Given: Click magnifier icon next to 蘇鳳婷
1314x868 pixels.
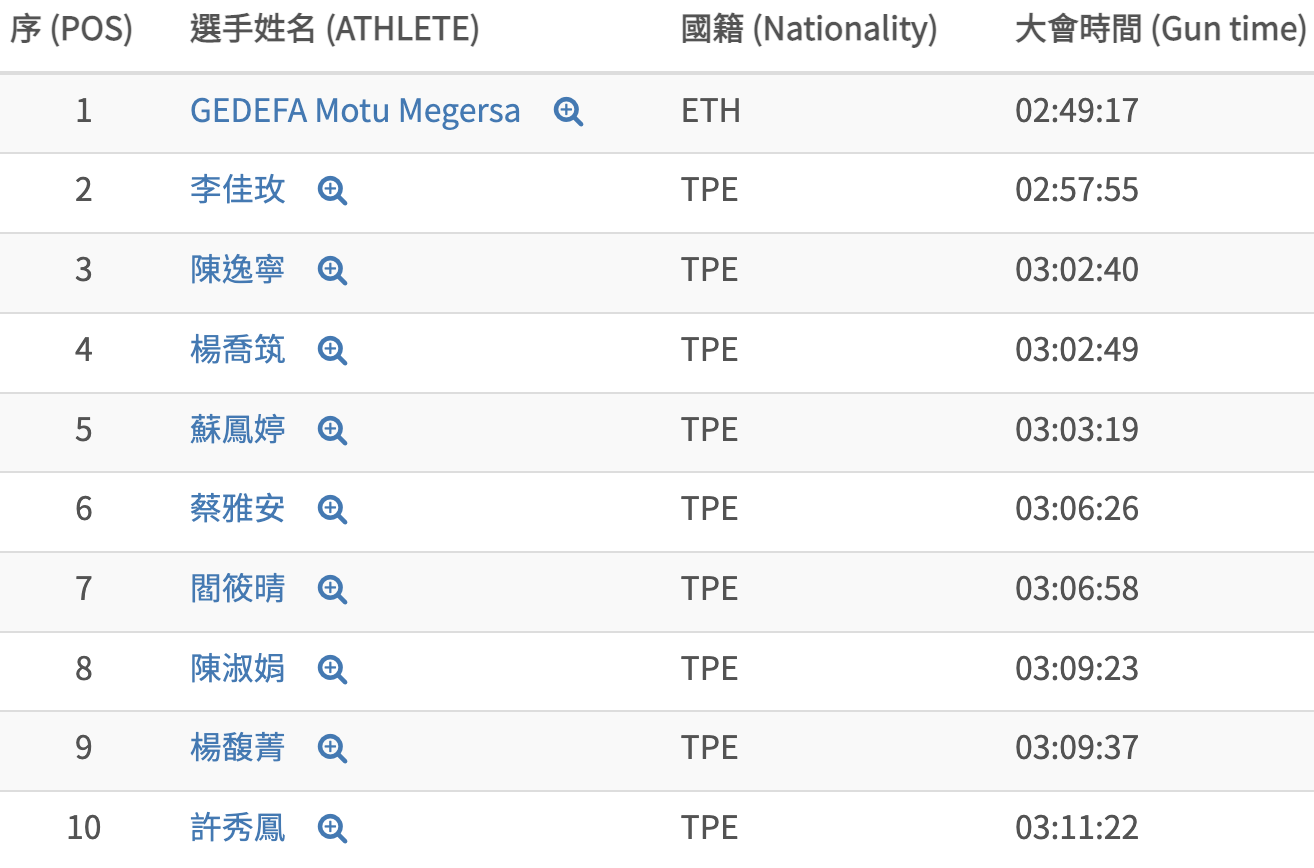Looking at the screenshot, I should pos(332,430).
